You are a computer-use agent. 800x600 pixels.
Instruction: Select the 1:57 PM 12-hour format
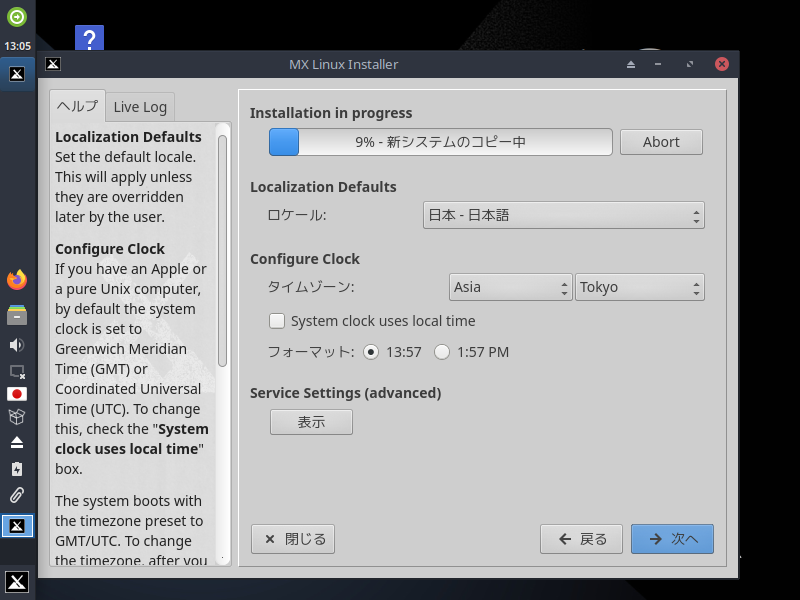442,352
